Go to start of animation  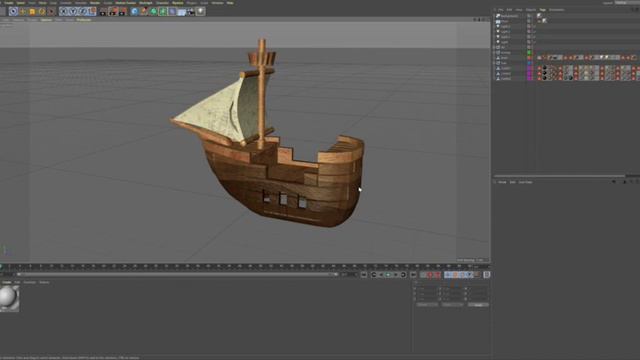click(x=364, y=275)
